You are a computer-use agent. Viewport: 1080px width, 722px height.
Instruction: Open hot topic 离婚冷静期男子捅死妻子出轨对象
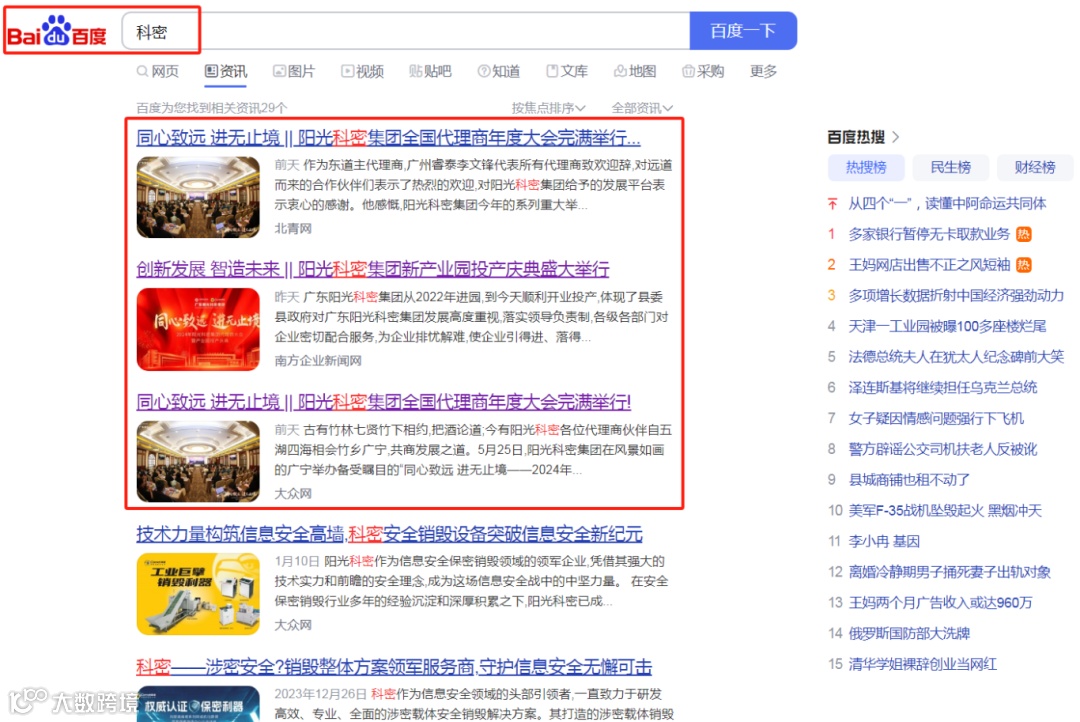949,572
